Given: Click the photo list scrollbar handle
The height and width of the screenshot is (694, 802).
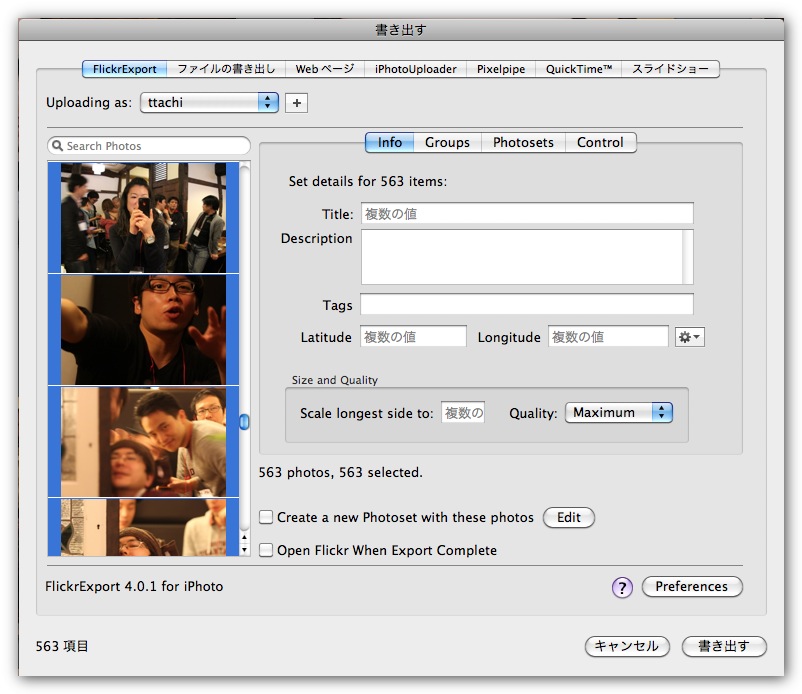Looking at the screenshot, I should coord(244,422).
